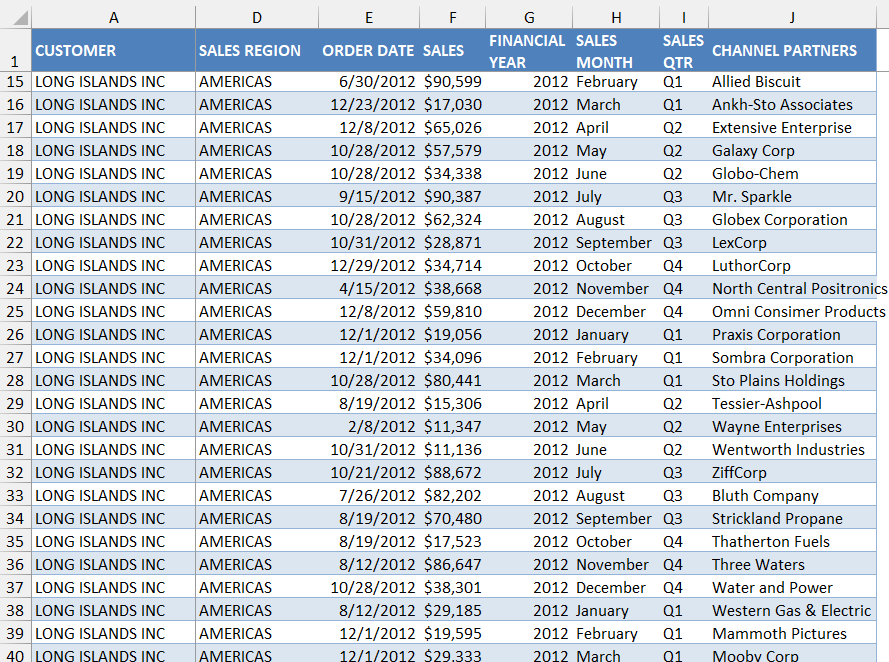This screenshot has height=662, width=889.
Task: Click the CHANNEL PARTNERS header cell
Action: point(792,50)
